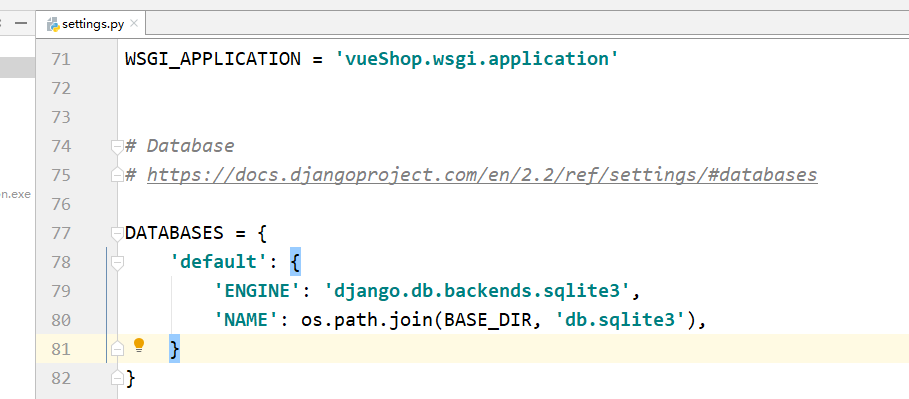
Task: Click the fold end marker at line 82
Action: click(x=118, y=378)
